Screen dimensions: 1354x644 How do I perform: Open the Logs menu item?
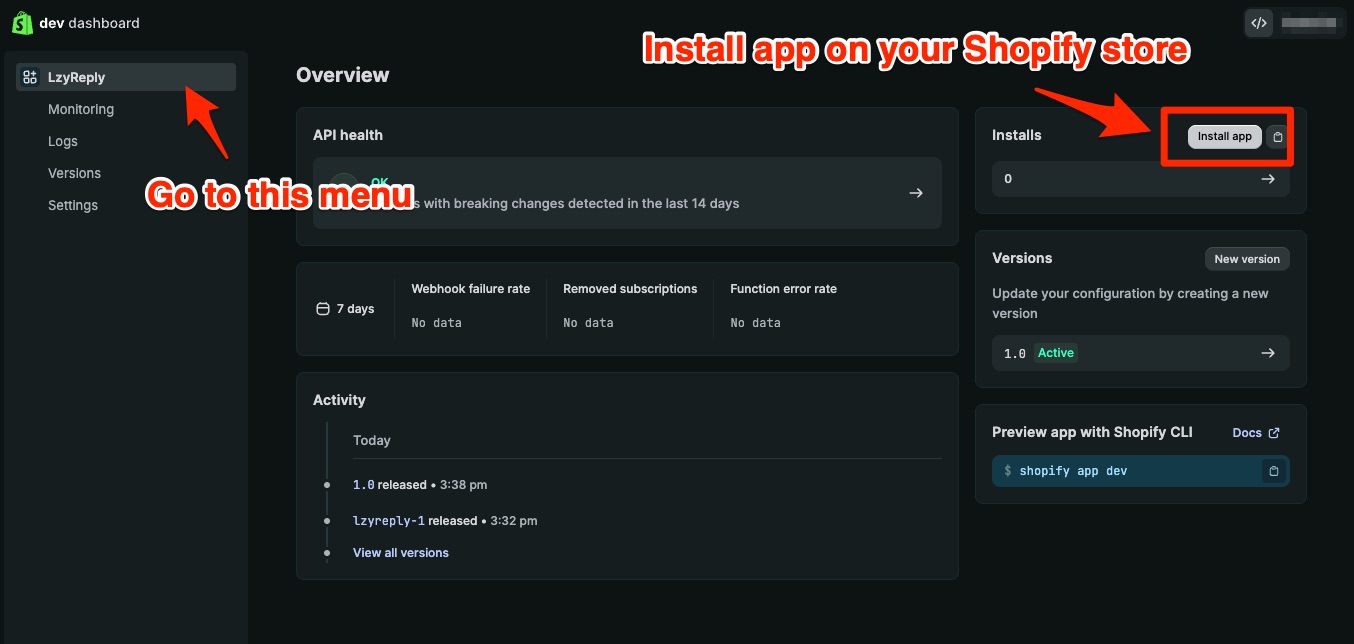point(63,141)
